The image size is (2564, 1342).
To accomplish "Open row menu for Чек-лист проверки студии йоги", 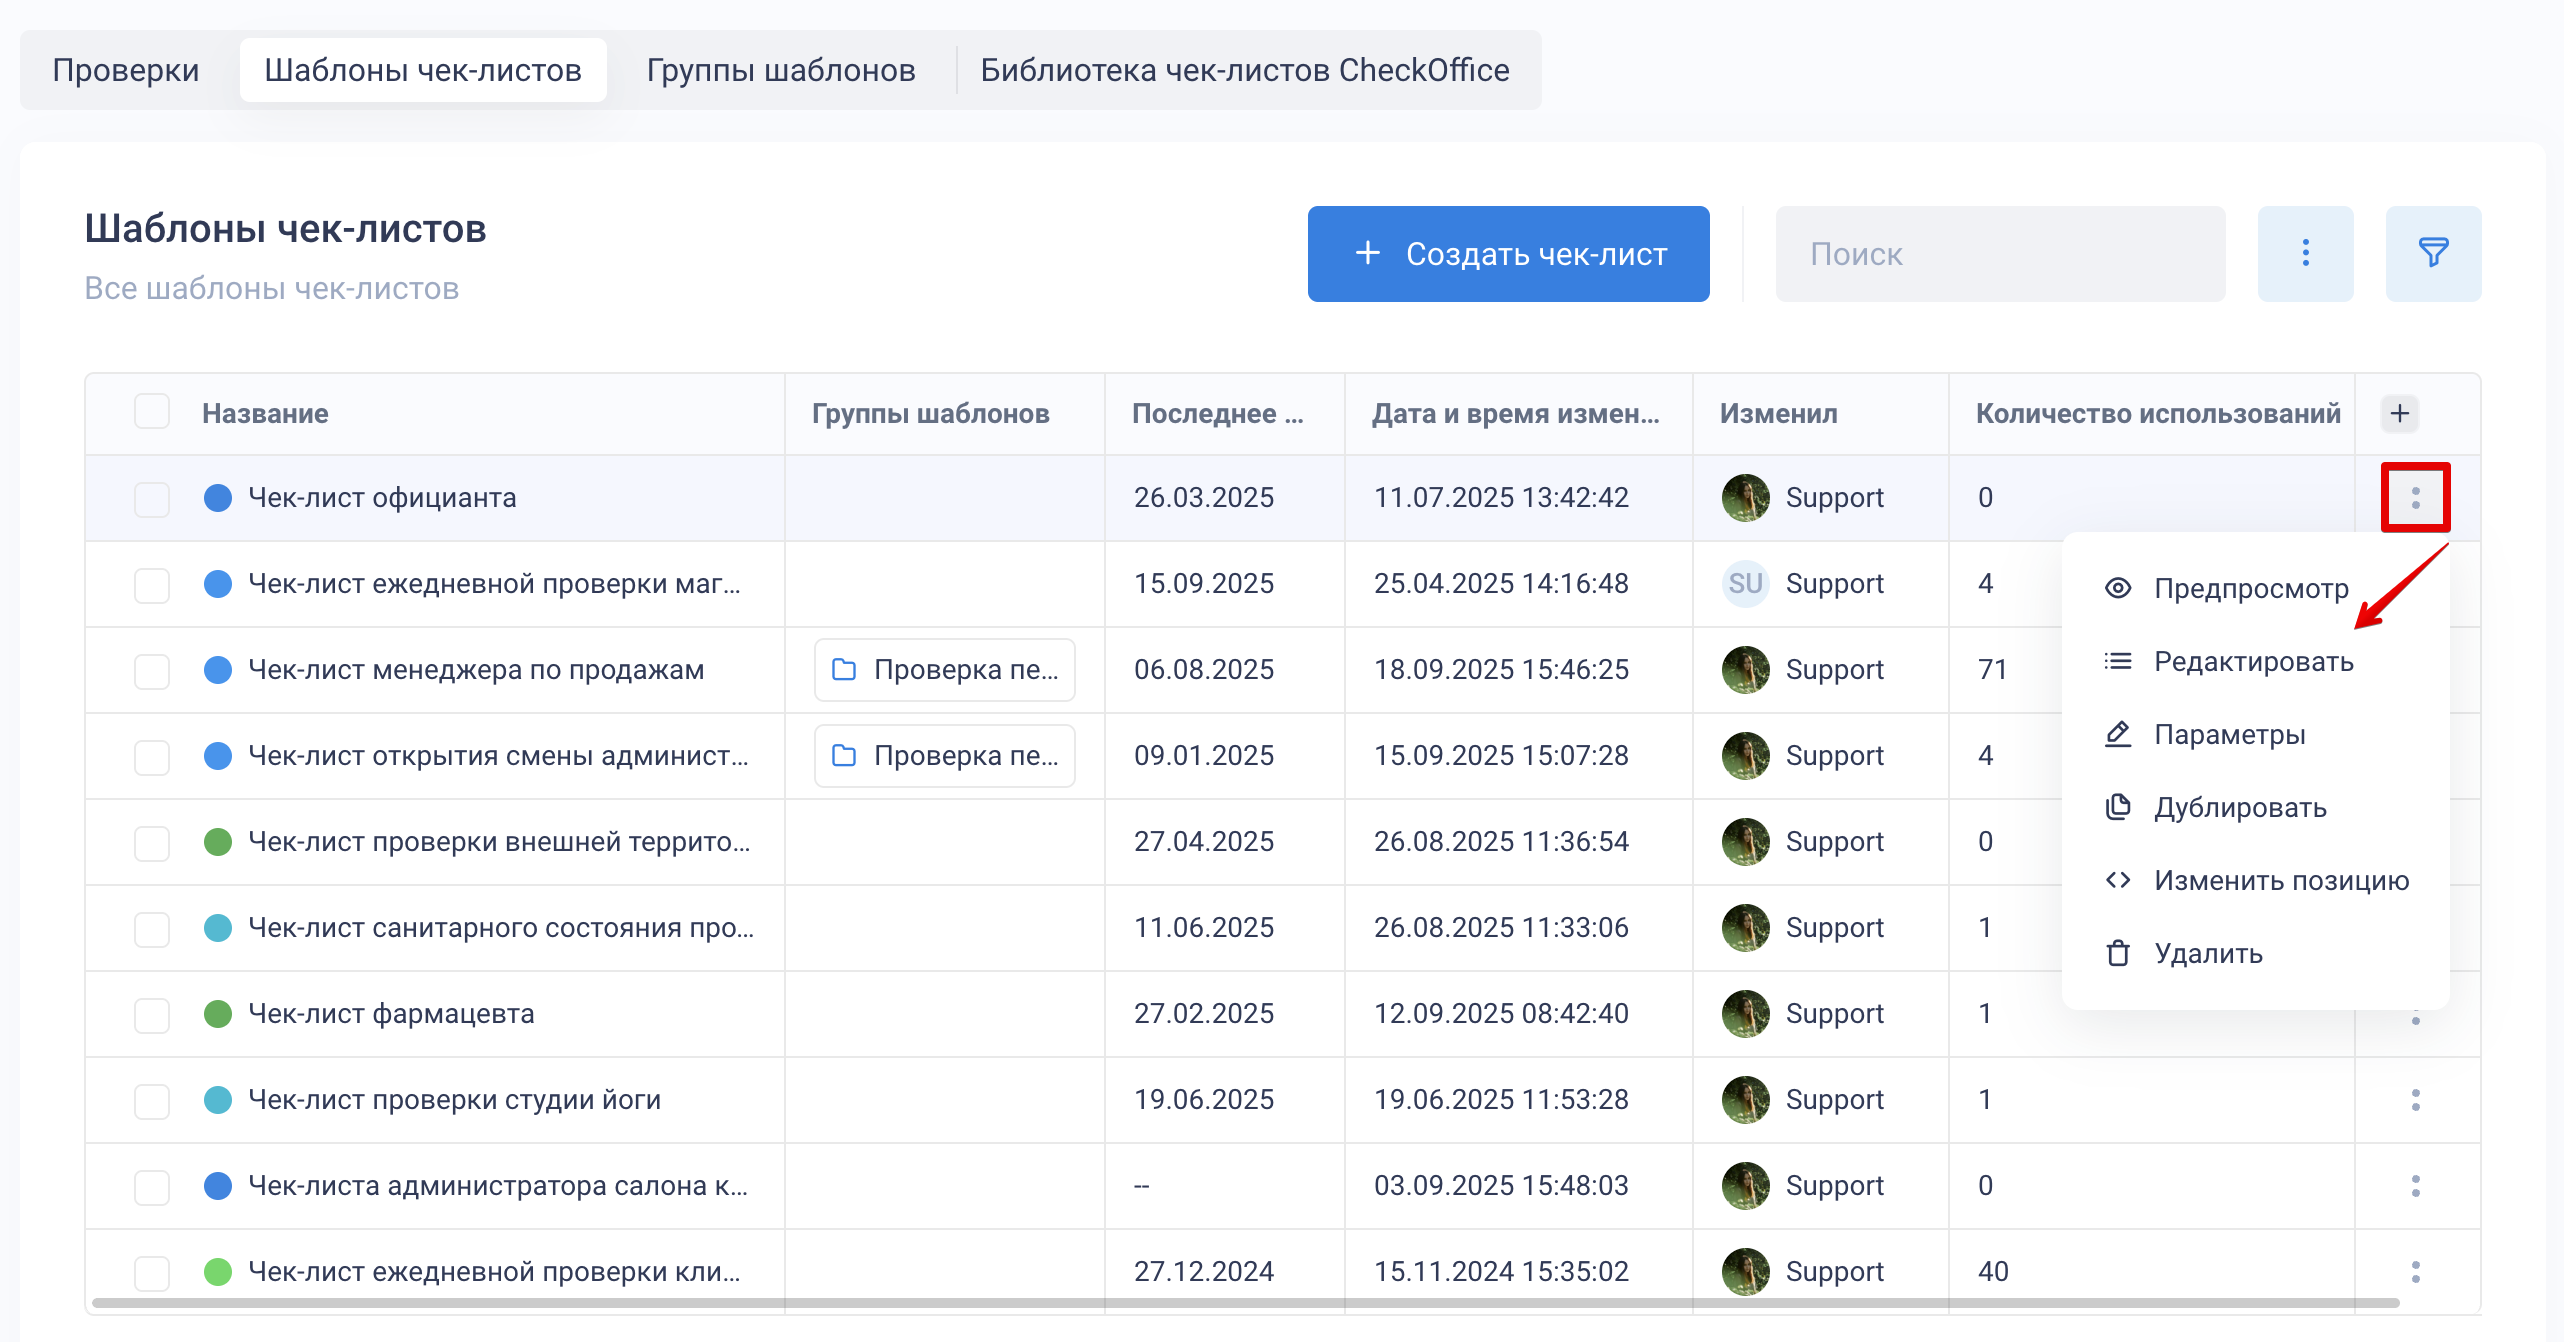I will 2415,1100.
